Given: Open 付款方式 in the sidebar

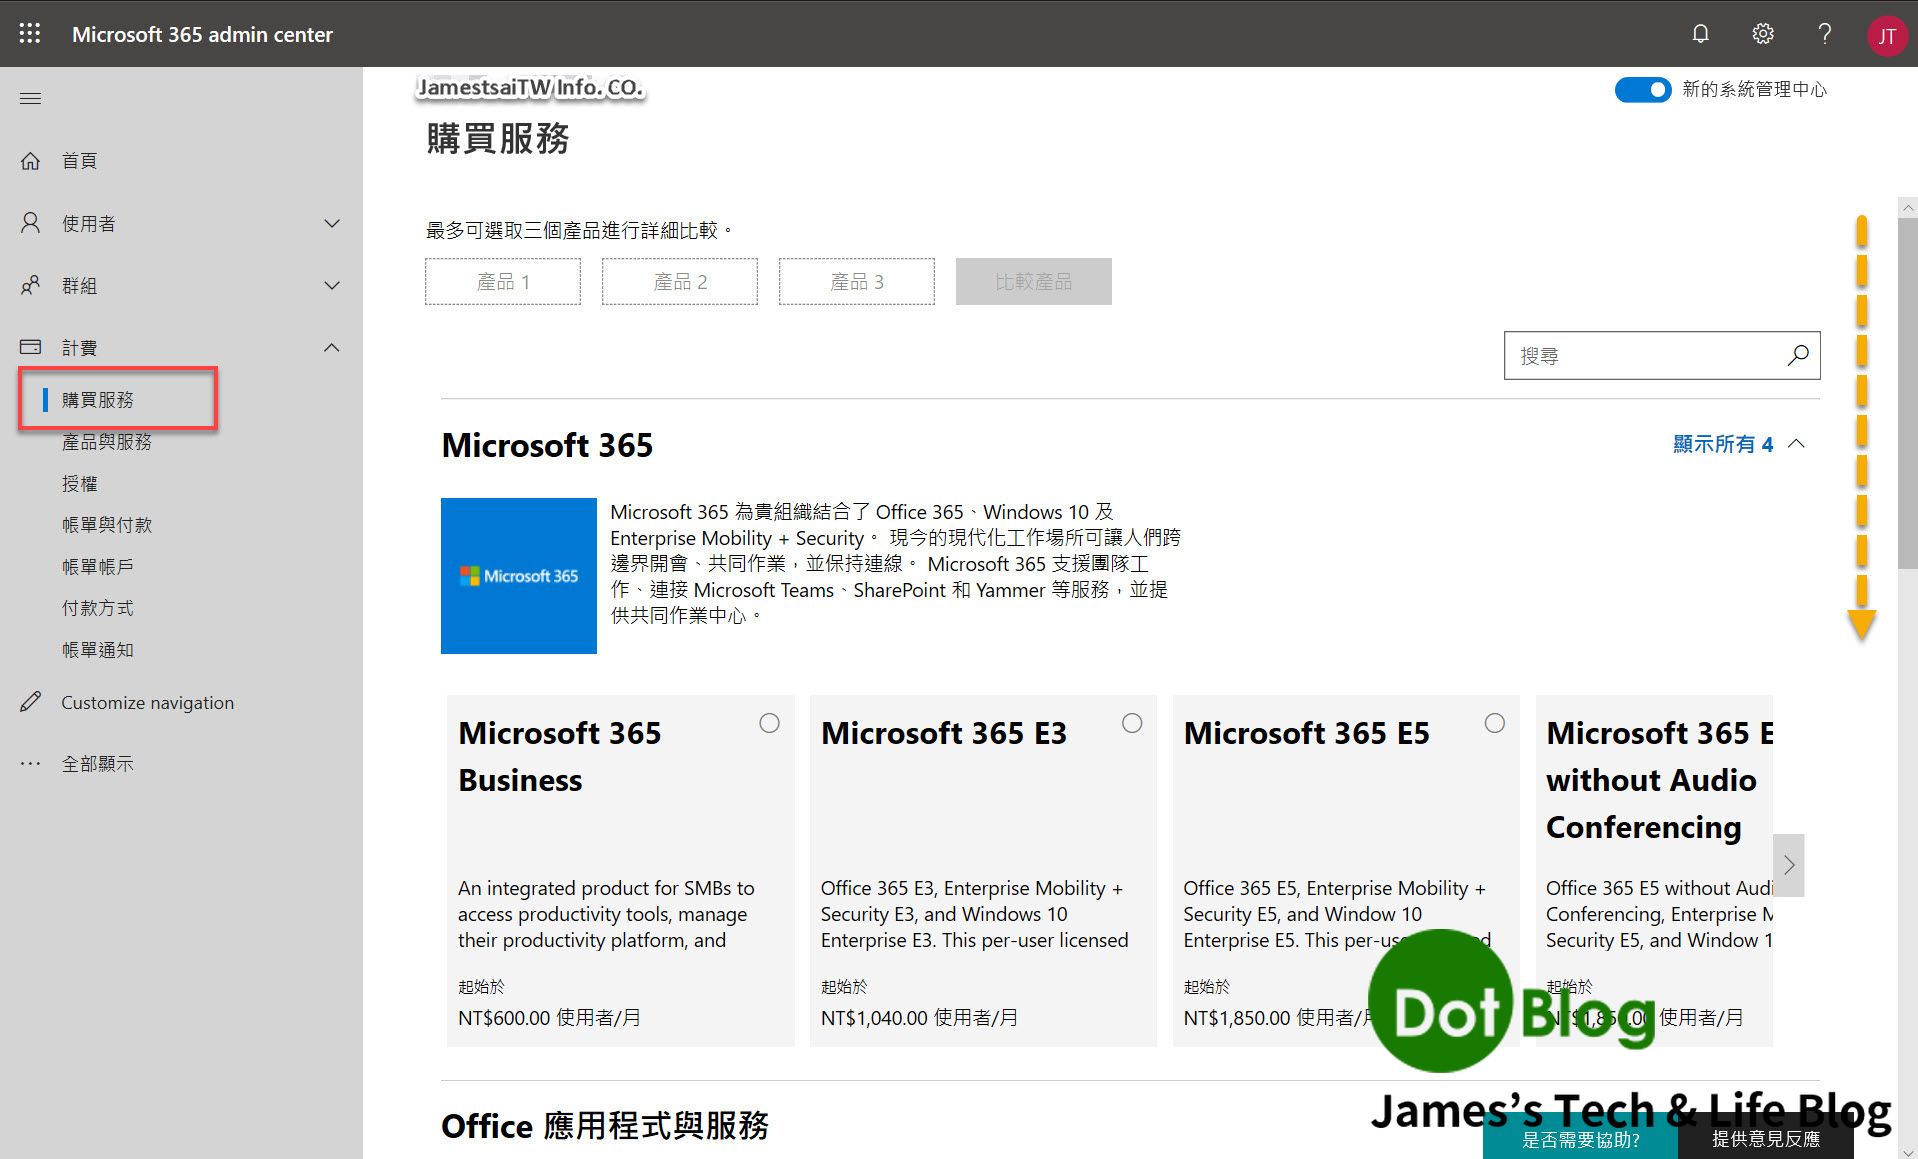Looking at the screenshot, I should (x=97, y=608).
